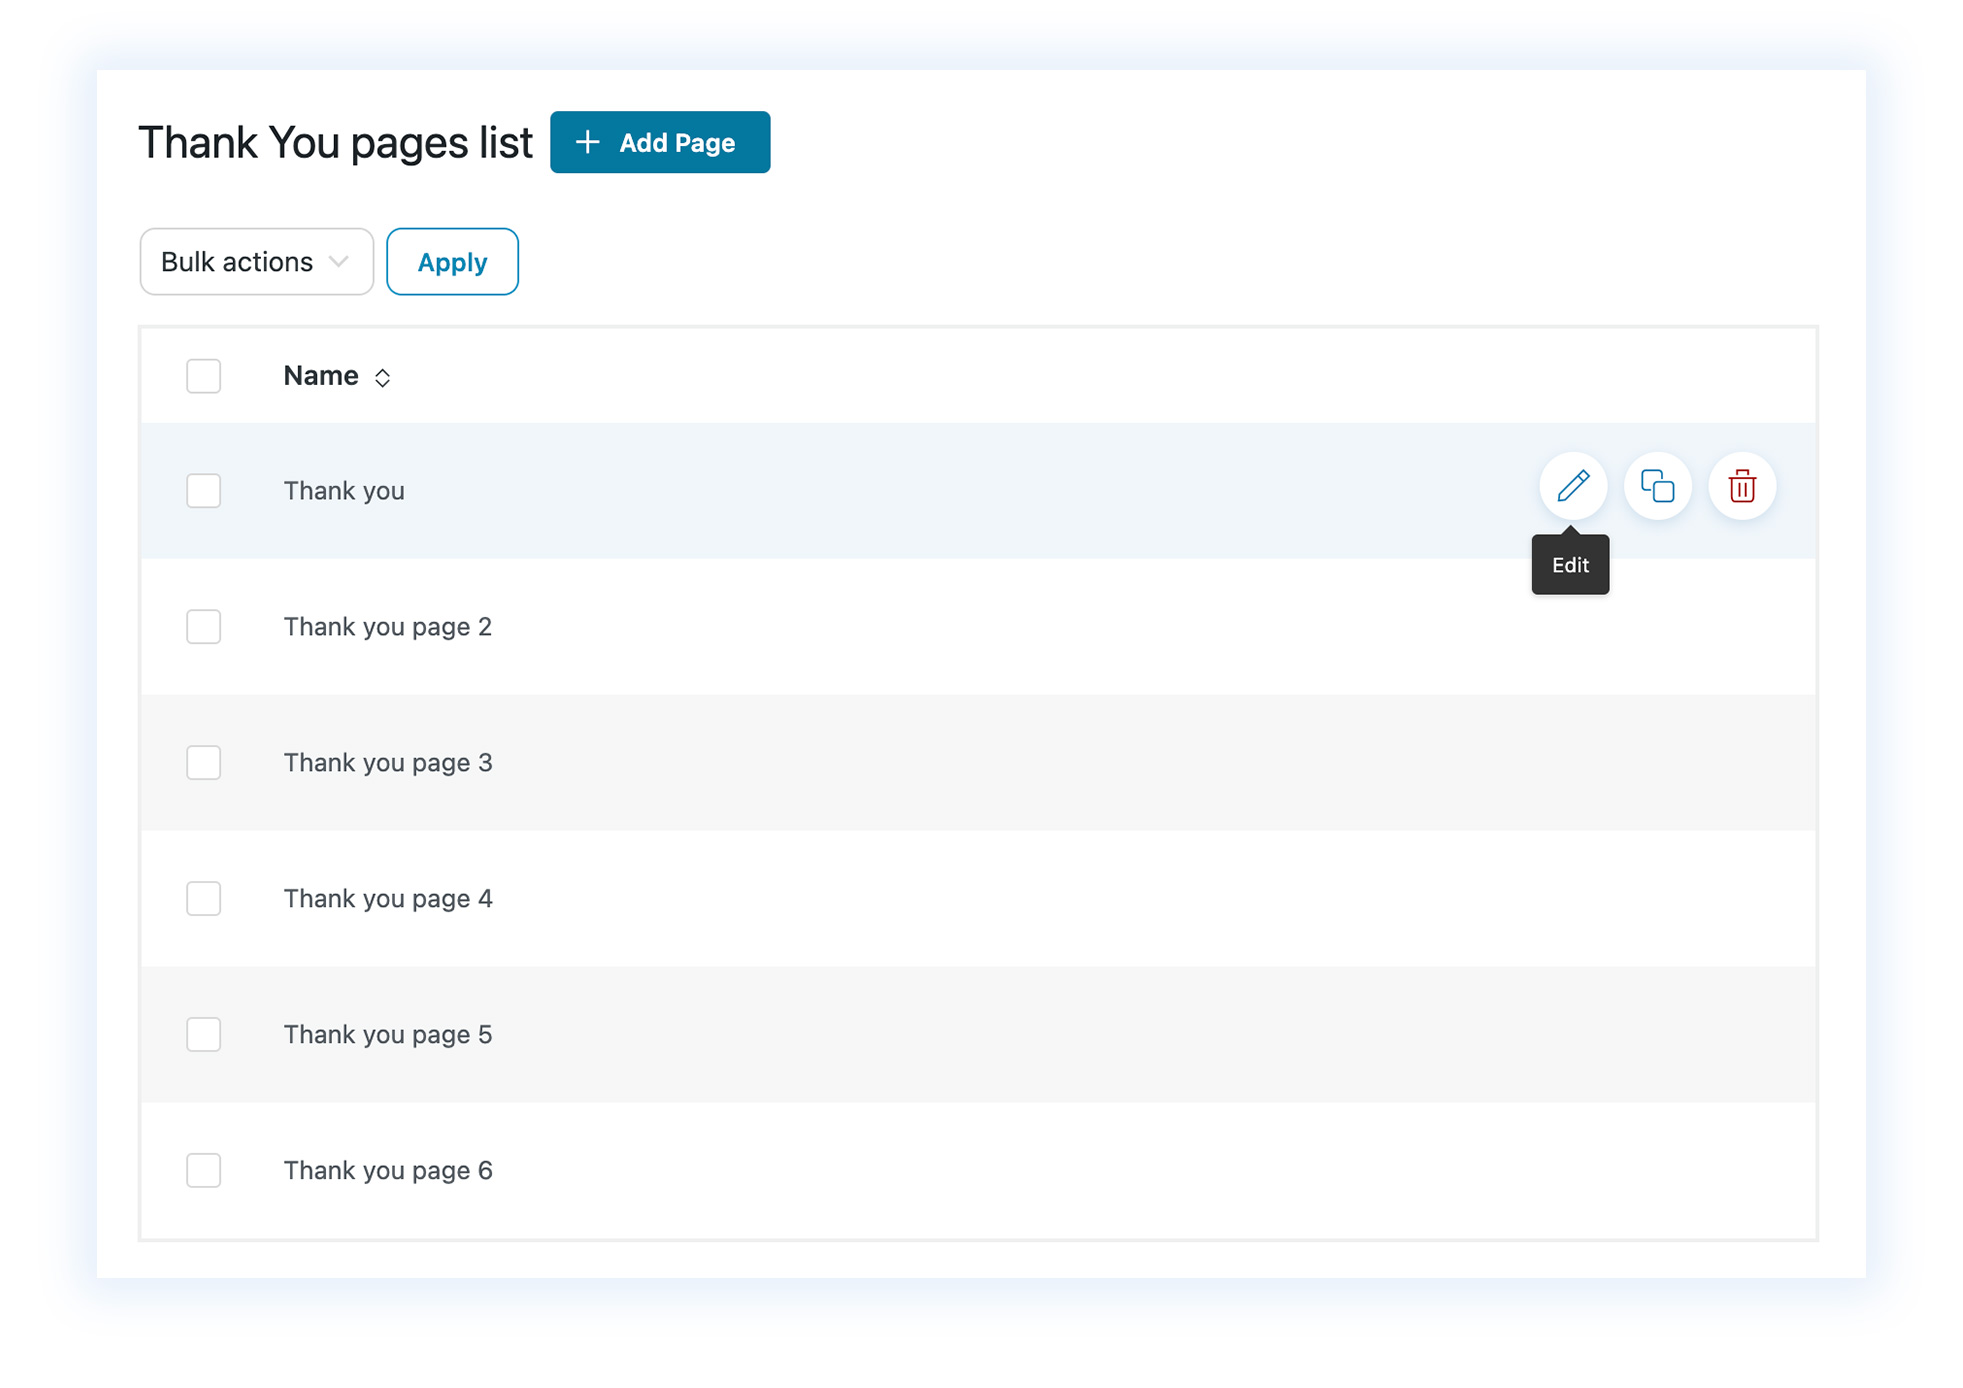Check the select-all checkbox in header
The height and width of the screenshot is (1388, 1963).
203,376
